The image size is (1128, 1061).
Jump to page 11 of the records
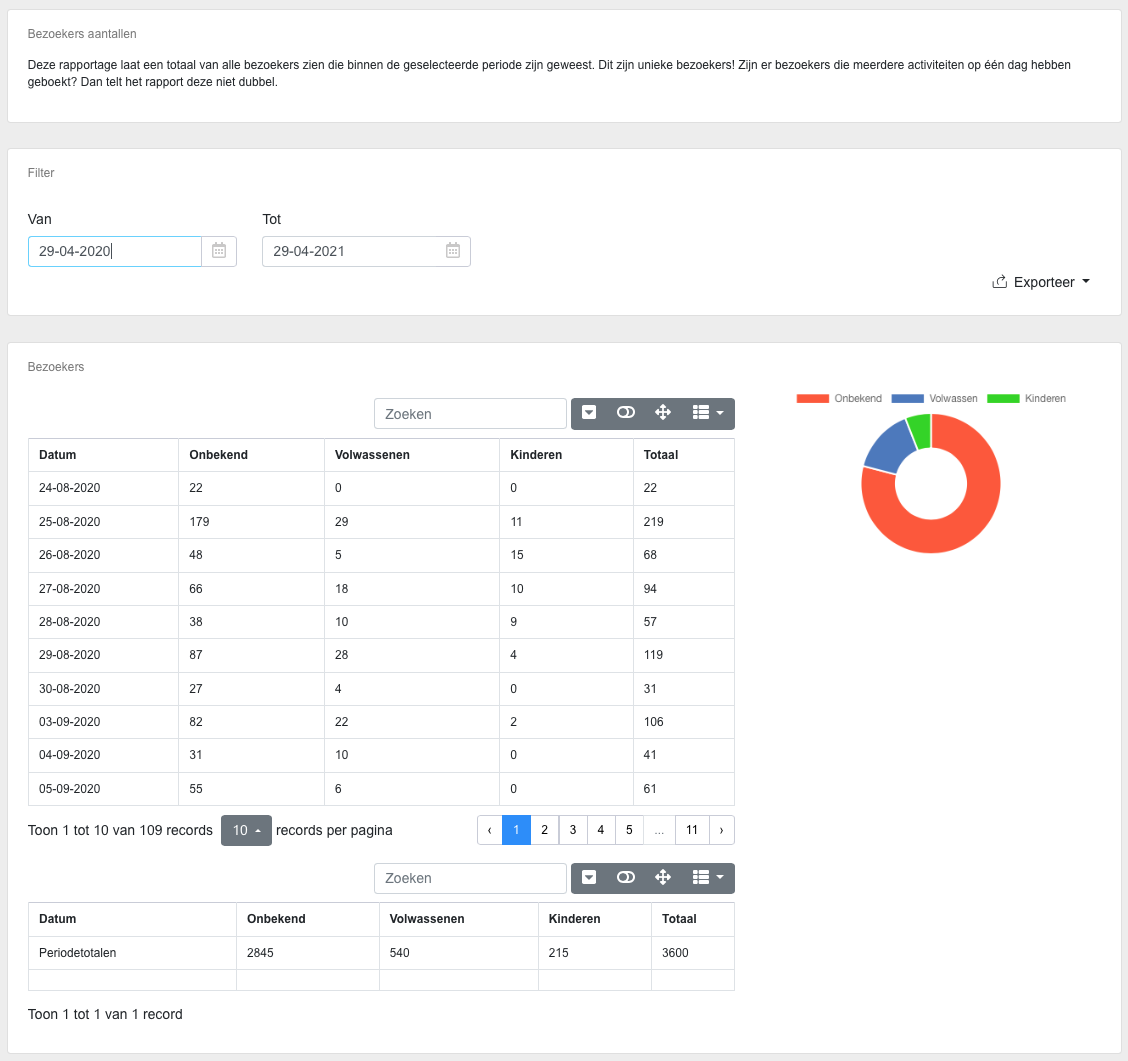pyautogui.click(x=691, y=830)
